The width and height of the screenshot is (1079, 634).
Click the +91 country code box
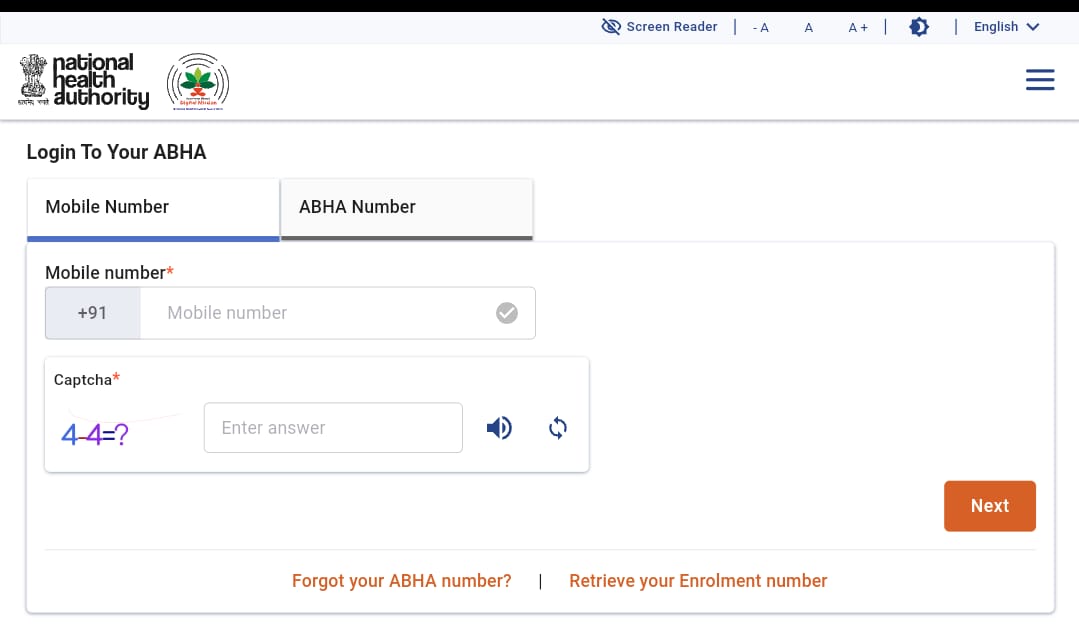(92, 313)
